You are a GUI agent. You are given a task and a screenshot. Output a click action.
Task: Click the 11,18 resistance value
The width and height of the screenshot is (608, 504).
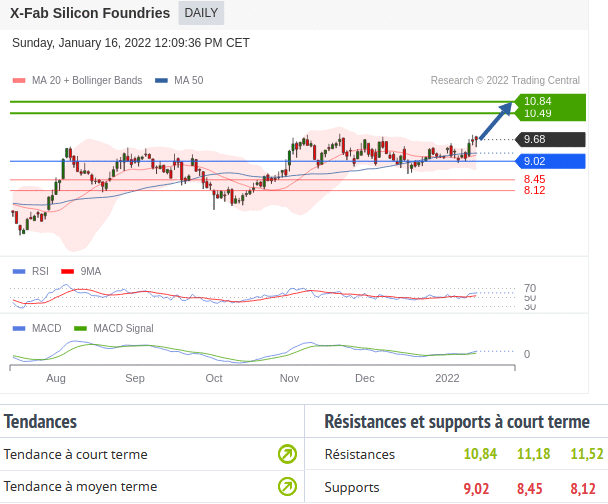pos(533,454)
